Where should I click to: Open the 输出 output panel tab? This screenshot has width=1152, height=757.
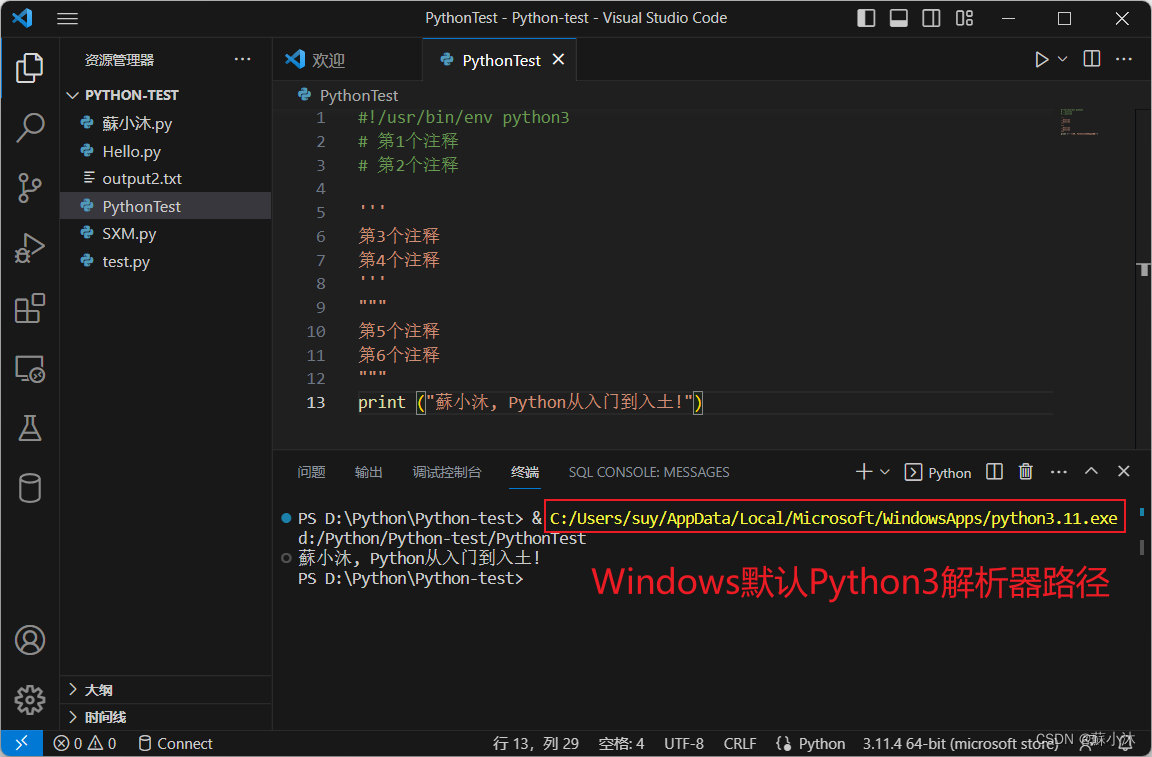[x=369, y=472]
